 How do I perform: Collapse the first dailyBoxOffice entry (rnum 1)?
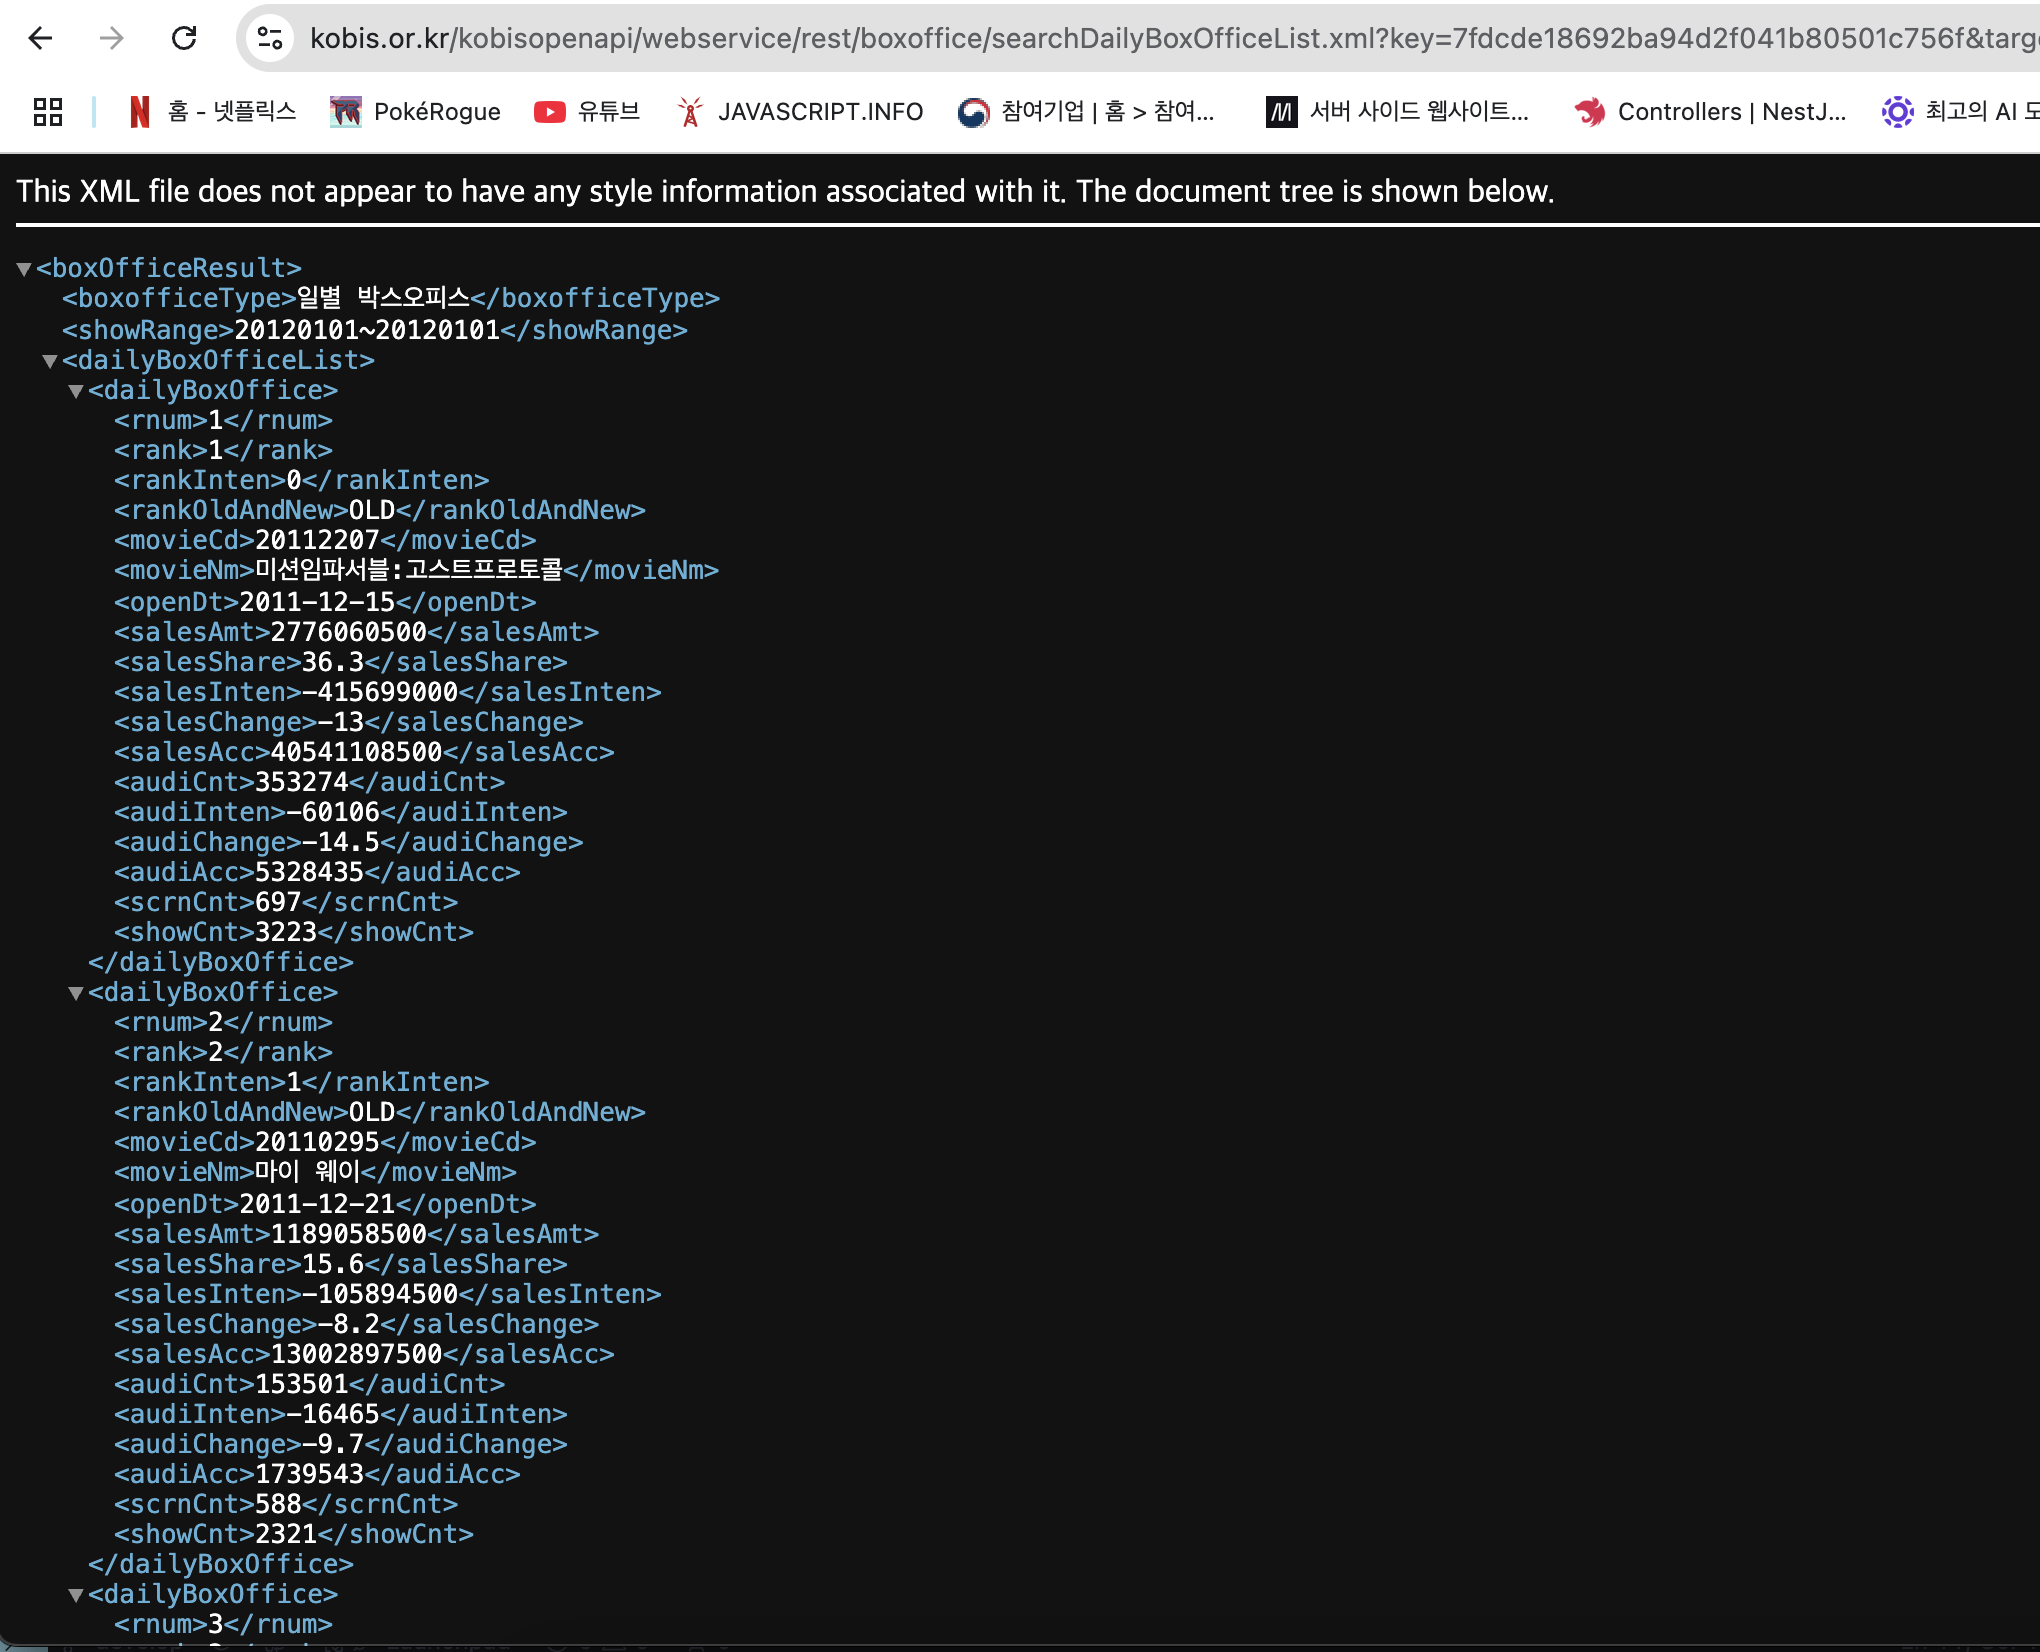click(76, 391)
